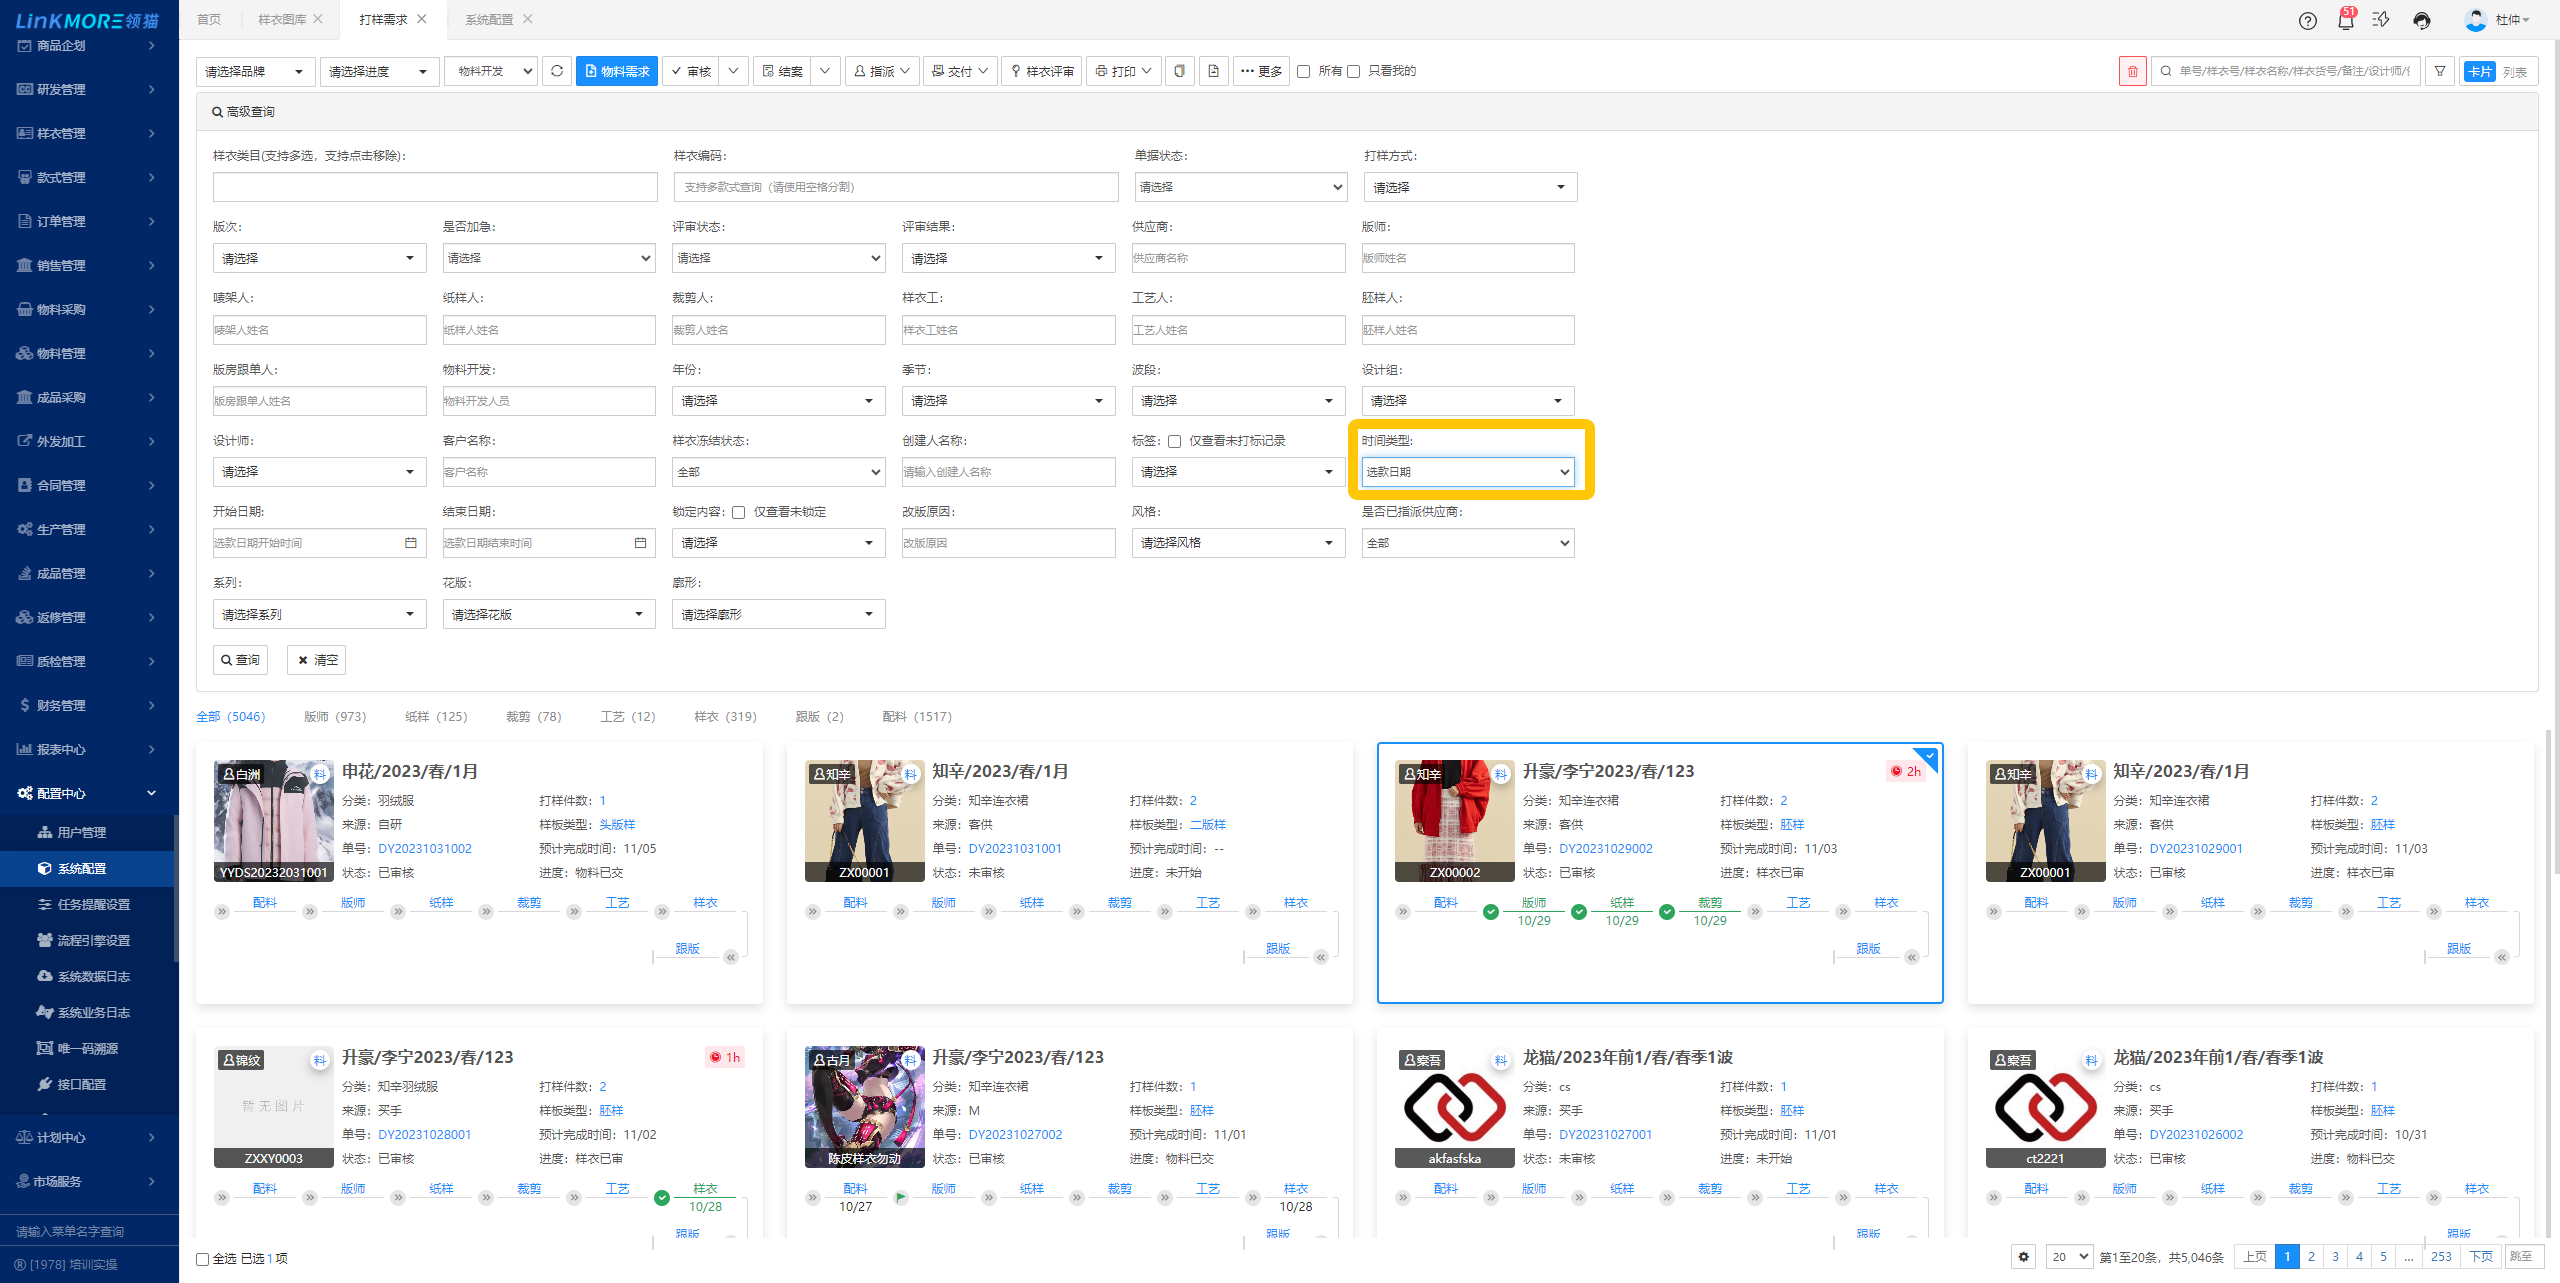
Task: Click the refresh icon in toolbar
Action: pyautogui.click(x=557, y=71)
